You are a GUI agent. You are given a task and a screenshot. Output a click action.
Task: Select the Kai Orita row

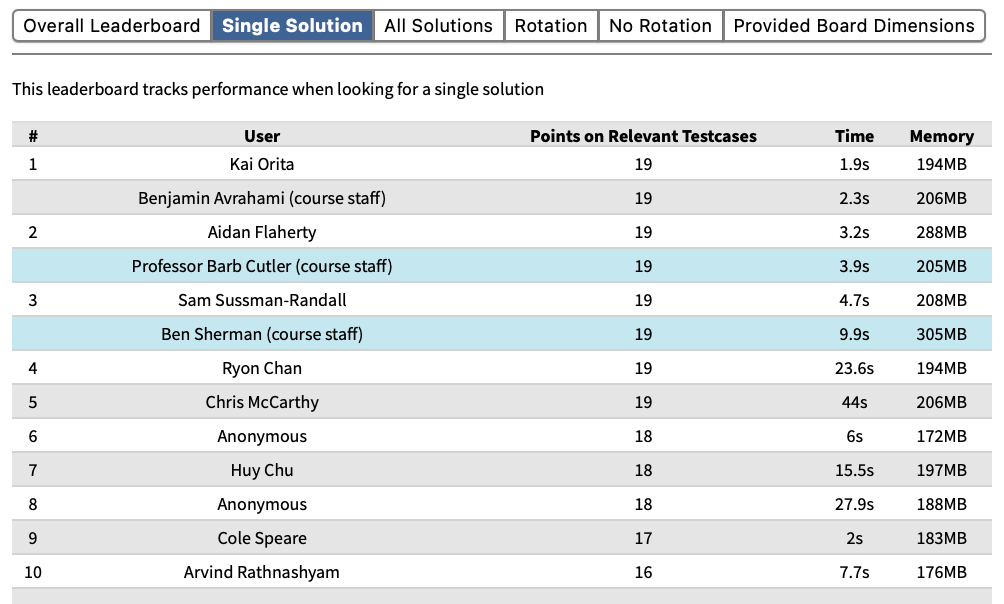click(262, 164)
